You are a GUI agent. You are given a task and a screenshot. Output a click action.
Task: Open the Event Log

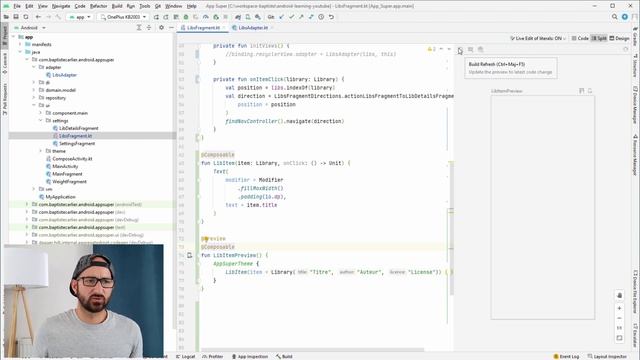(x=566, y=356)
